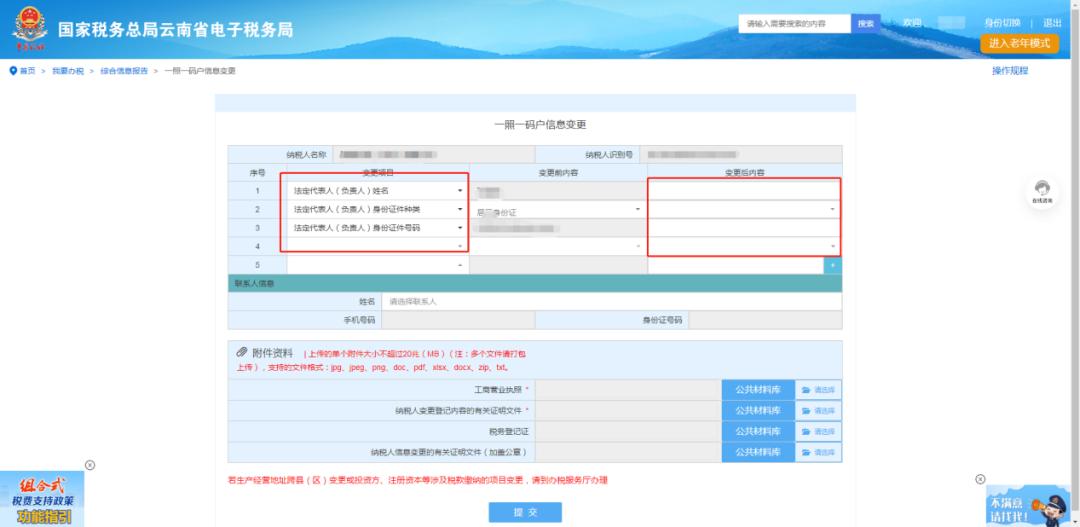Close the 不满意请找我 floating widget
Screen dimensions: 1080x527
click(x=980, y=479)
